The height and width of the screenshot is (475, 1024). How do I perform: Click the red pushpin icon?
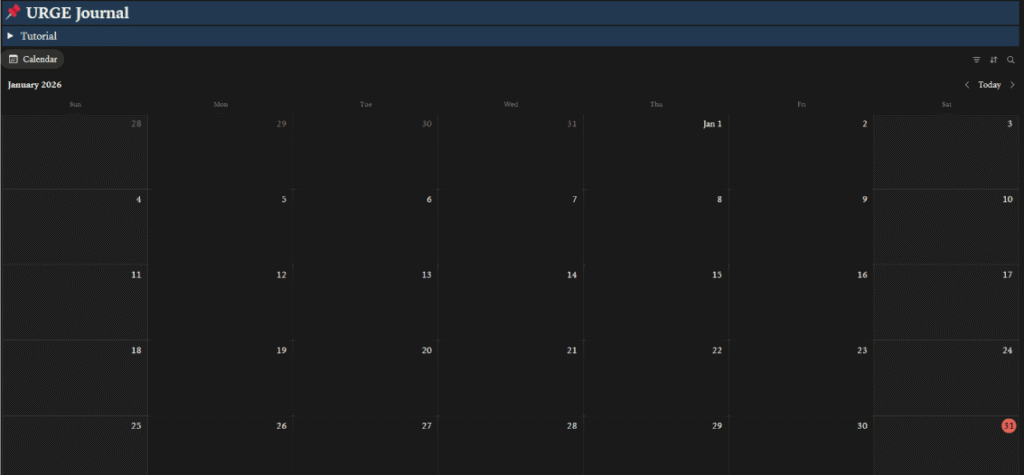click(13, 13)
